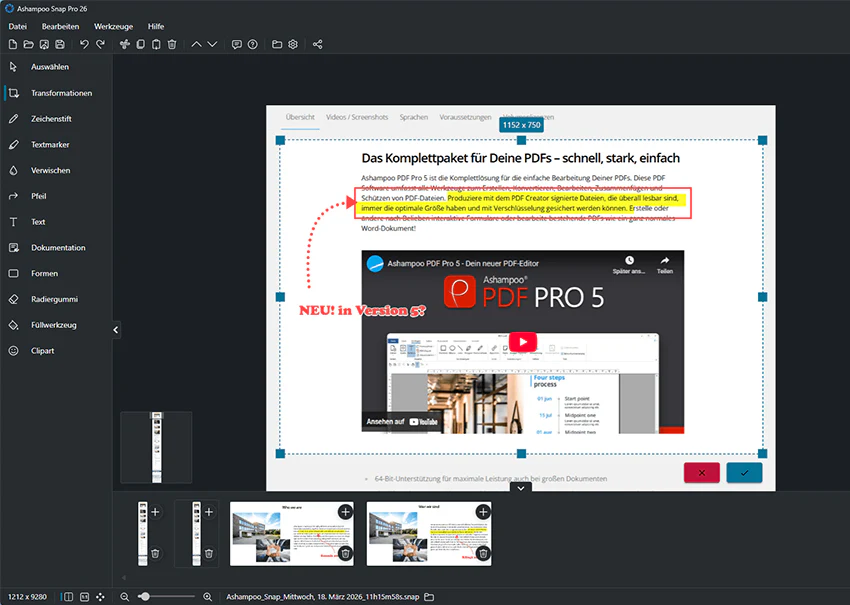Click the pinwheel toolbar icon
Viewport: 850px width, 605px height.
(x=125, y=44)
